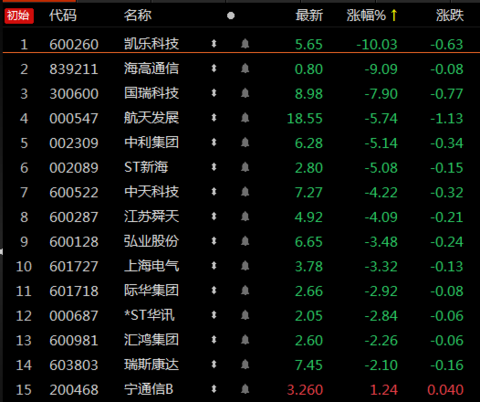Click the white dot column header icon
Image resolution: width=480 pixels, height=402 pixels.
coord(231,16)
